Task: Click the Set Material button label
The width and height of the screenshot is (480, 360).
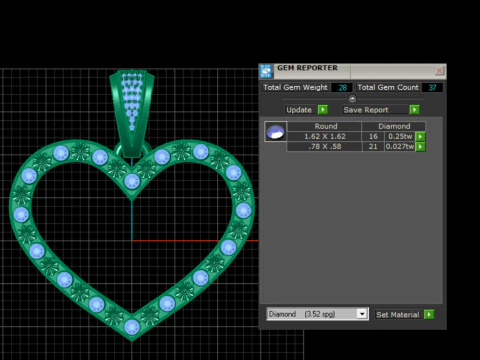Action: (398, 315)
